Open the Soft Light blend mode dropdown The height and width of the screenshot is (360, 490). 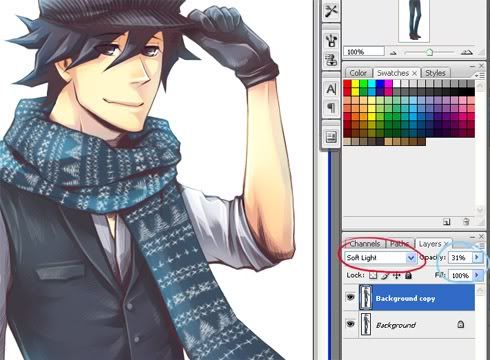click(x=411, y=258)
